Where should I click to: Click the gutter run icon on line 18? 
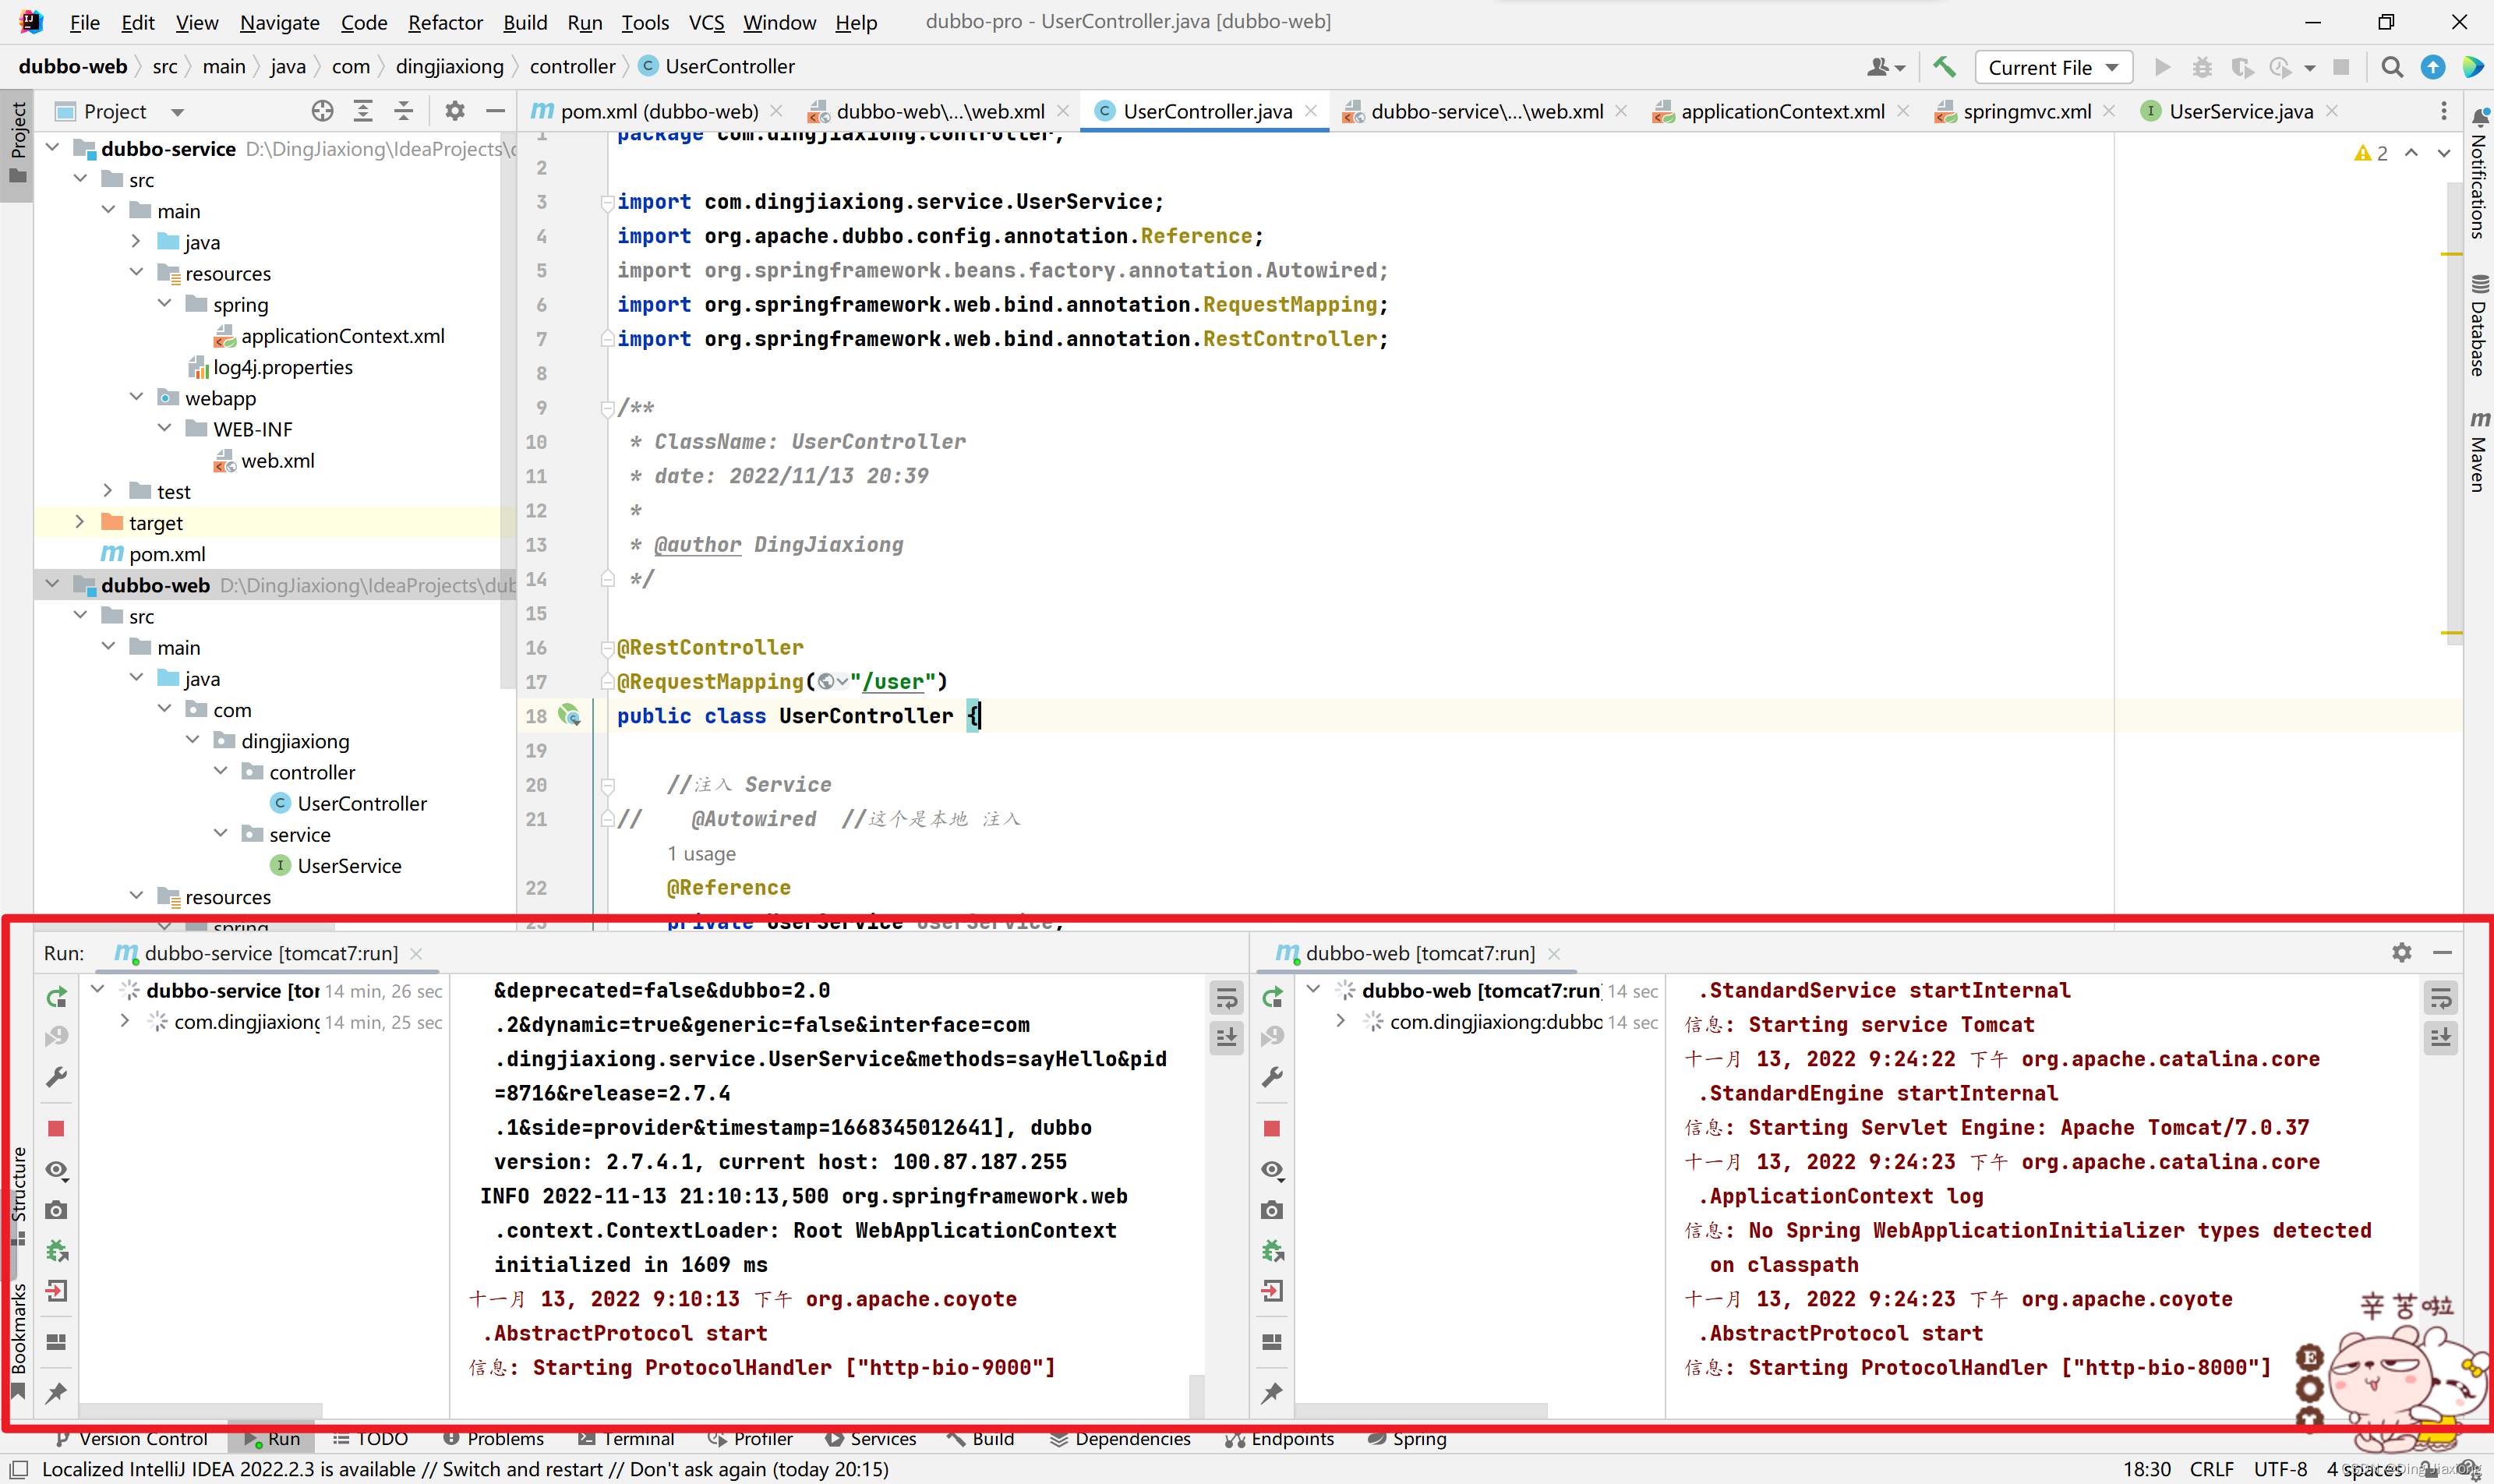pyautogui.click(x=569, y=715)
